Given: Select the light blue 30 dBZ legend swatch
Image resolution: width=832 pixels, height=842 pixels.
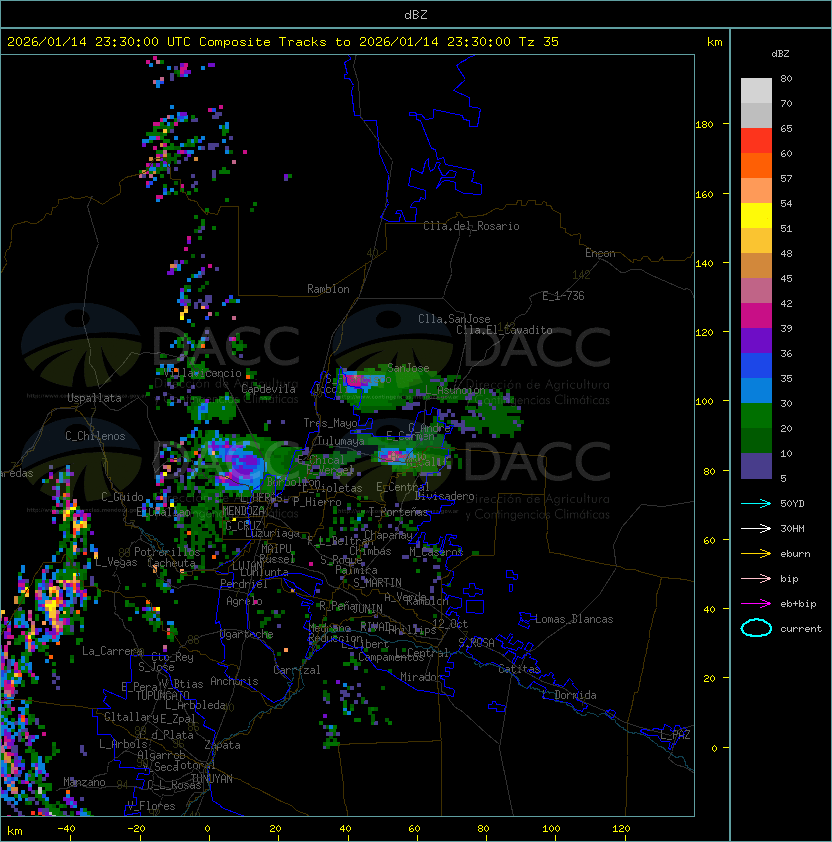Looking at the screenshot, I should [756, 391].
